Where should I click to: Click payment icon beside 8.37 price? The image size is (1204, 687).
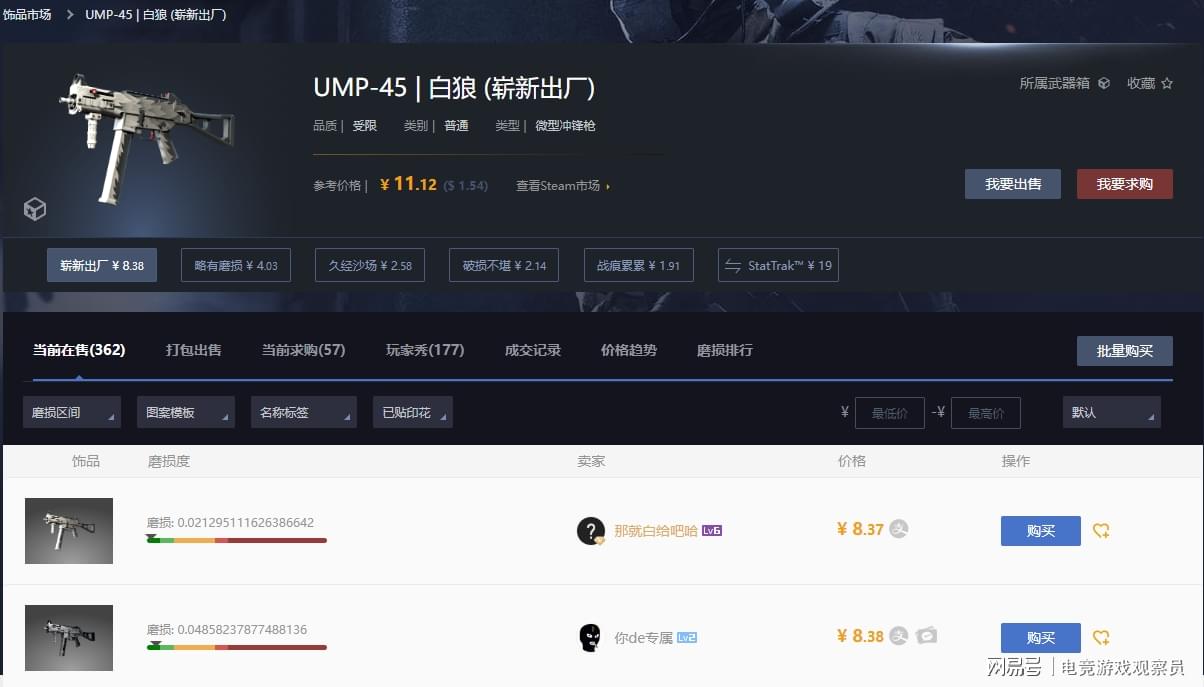[899, 529]
